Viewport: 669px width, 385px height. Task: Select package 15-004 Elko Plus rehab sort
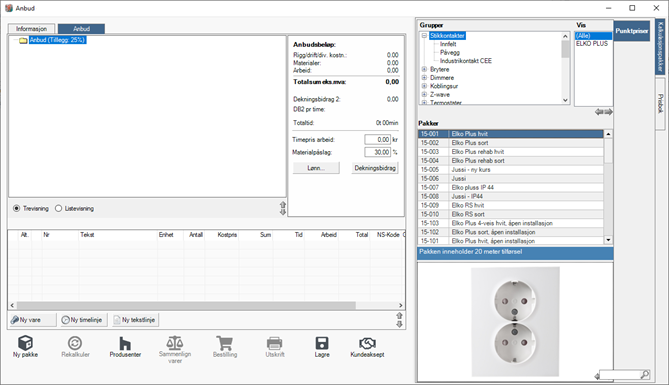(x=511, y=161)
